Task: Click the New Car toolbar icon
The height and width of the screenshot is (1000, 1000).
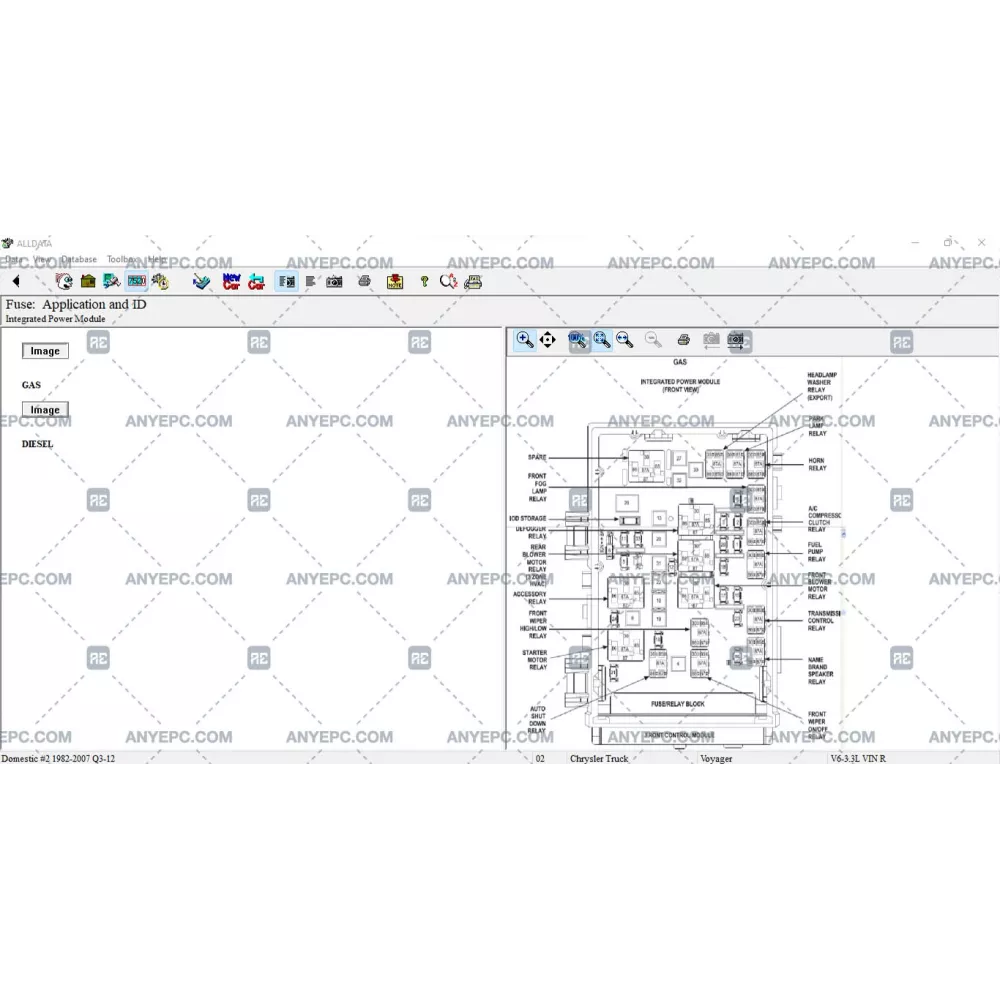Action: click(231, 282)
